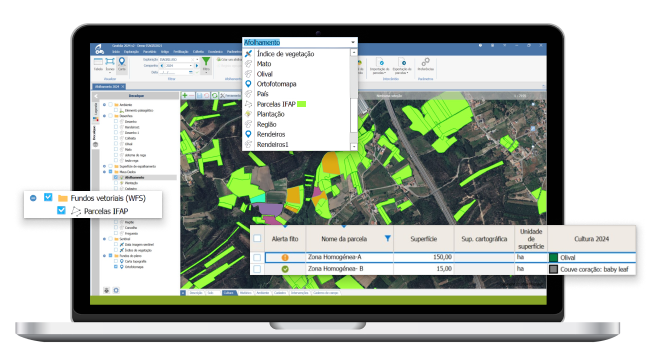Click the filter icon in Nome da parcela header
The width and height of the screenshot is (647, 364).
click(387, 239)
